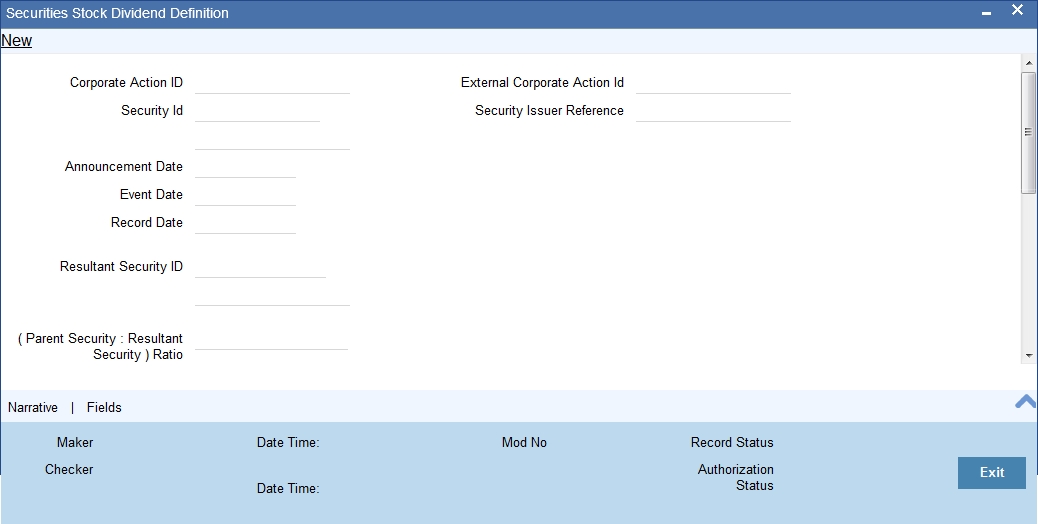
Task: Click the scrollbar down arrow
Action: point(1028,355)
